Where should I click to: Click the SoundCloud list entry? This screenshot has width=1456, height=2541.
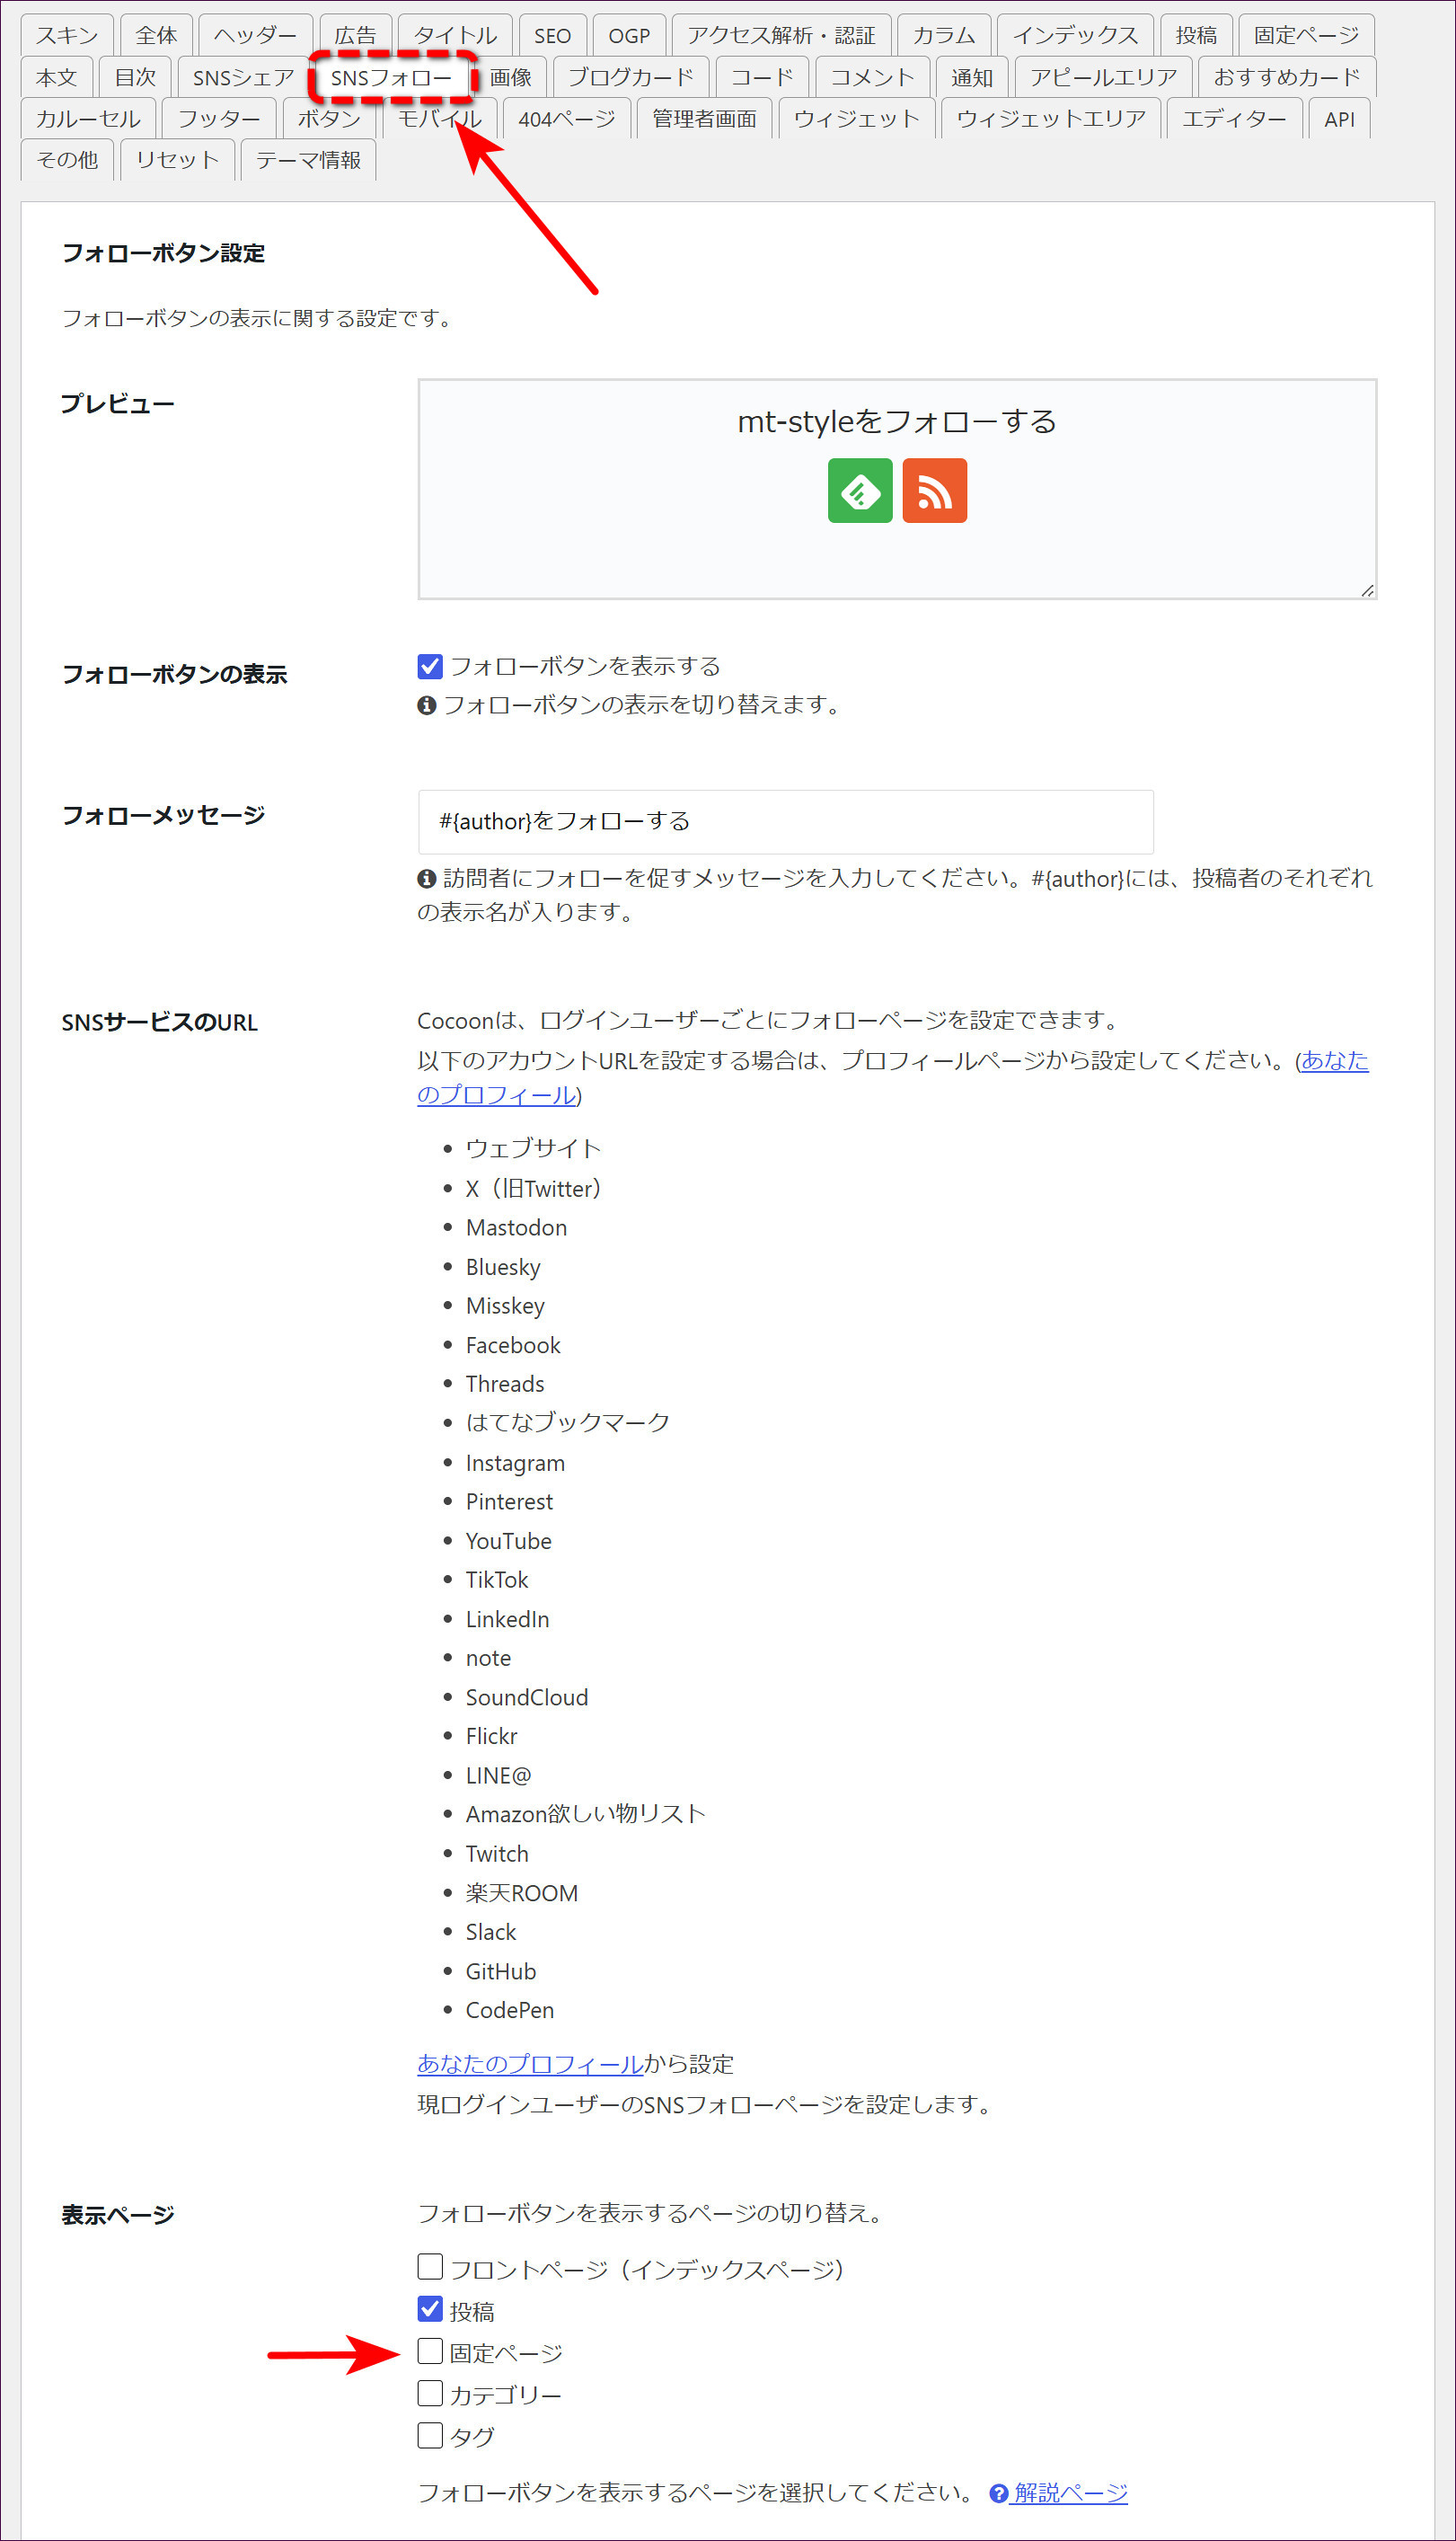click(527, 1697)
